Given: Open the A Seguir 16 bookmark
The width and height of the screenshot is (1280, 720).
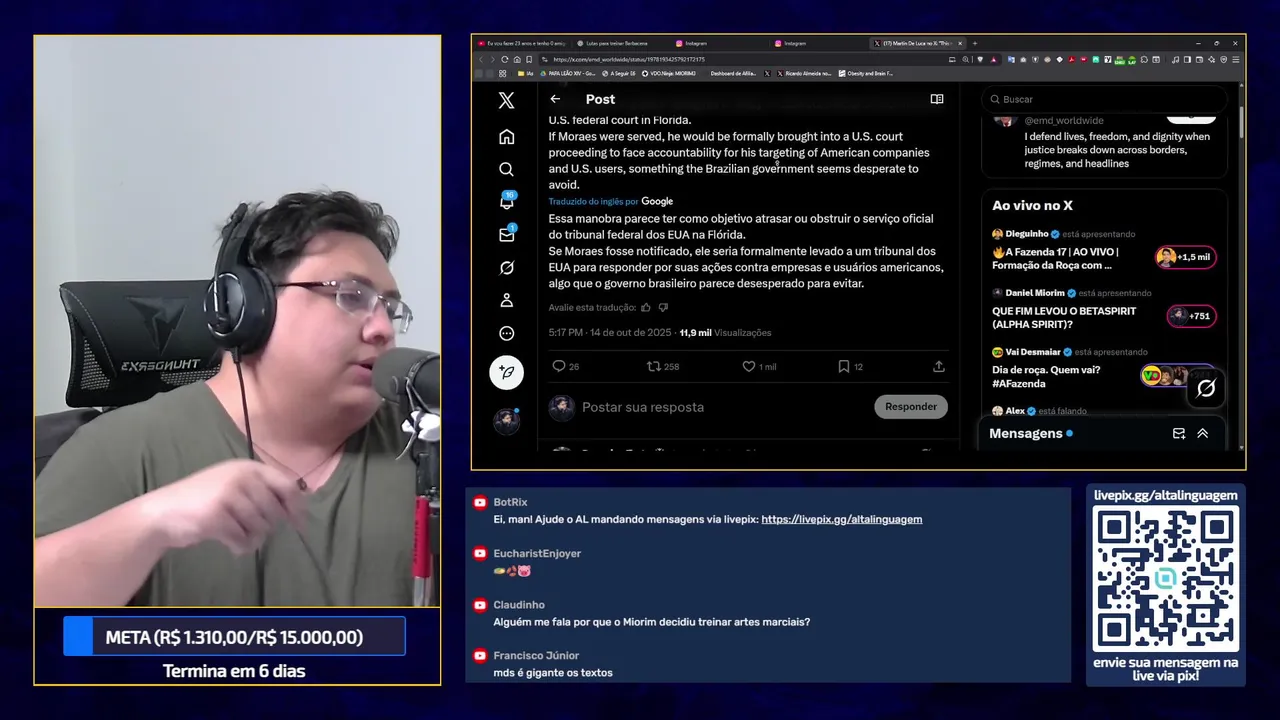Looking at the screenshot, I should [x=619, y=73].
